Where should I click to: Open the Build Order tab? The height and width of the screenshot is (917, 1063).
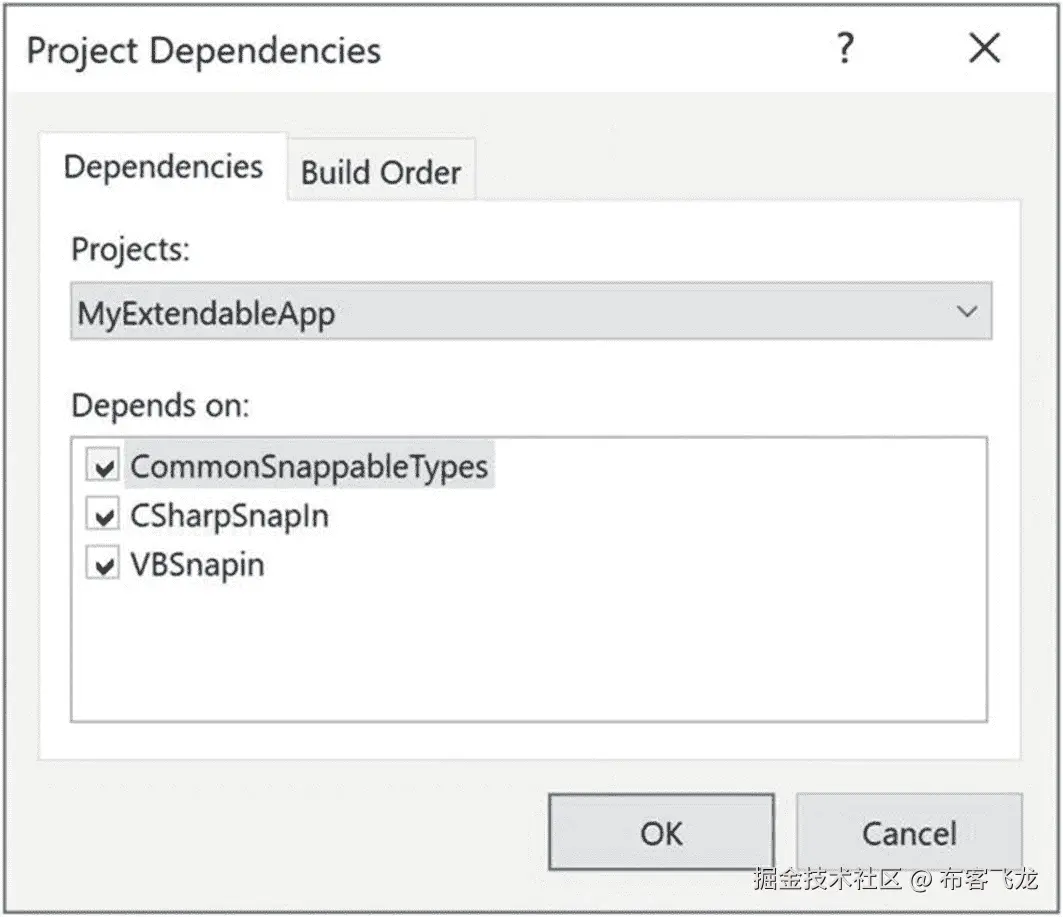point(381,172)
